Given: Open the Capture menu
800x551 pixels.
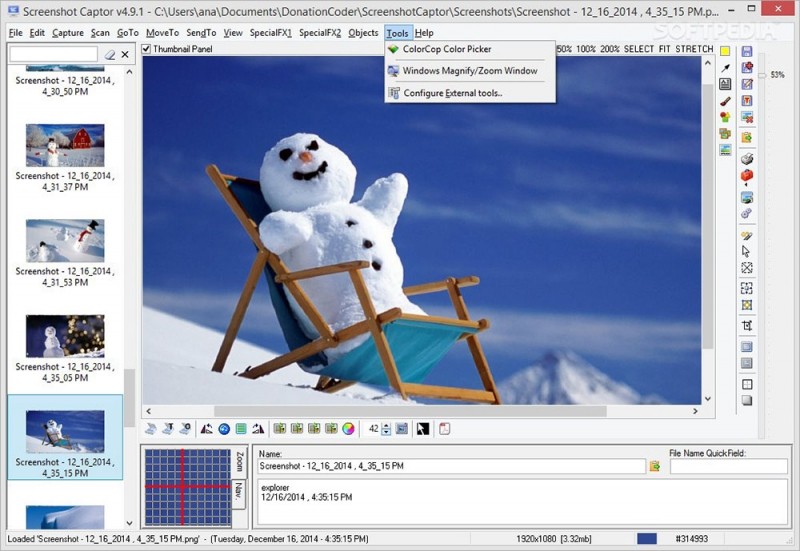Looking at the screenshot, I should coord(67,33).
